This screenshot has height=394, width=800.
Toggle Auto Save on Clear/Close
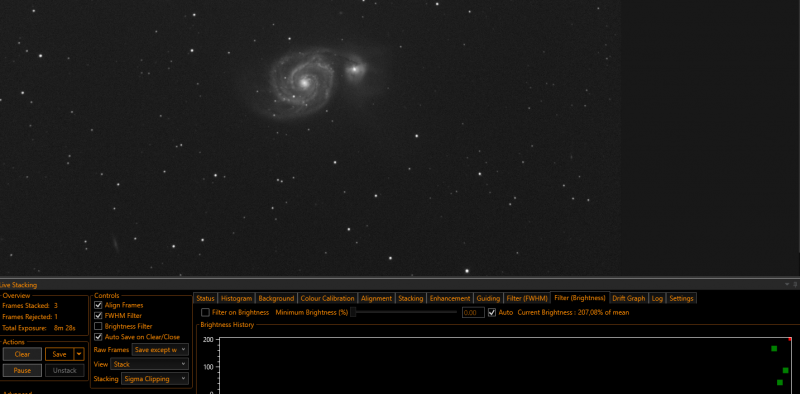[98, 337]
